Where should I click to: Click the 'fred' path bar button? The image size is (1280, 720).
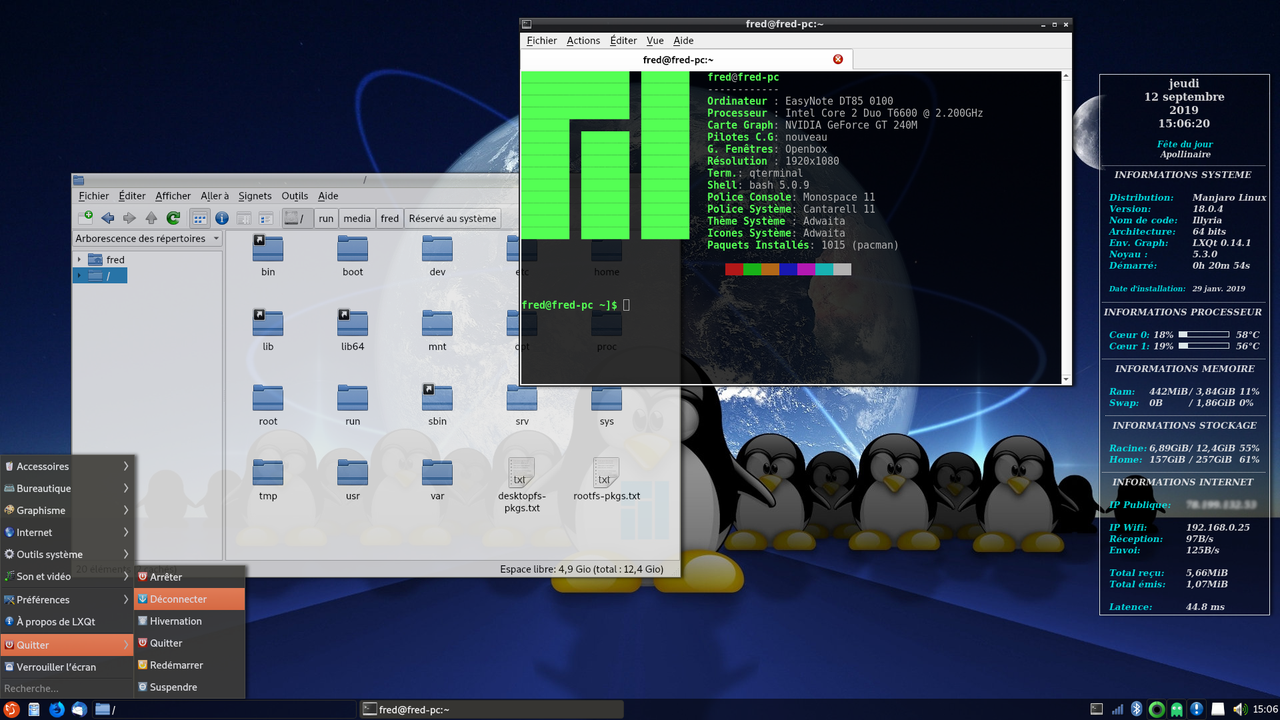coord(390,218)
